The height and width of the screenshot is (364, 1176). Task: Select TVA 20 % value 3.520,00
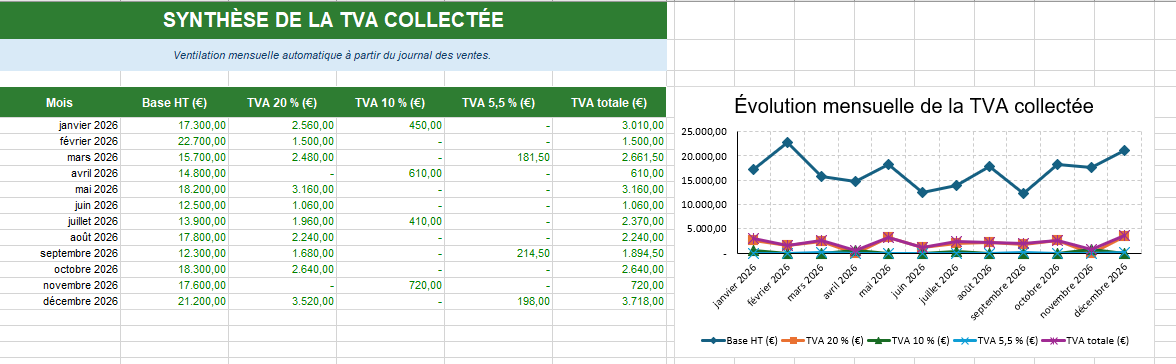(x=282, y=301)
